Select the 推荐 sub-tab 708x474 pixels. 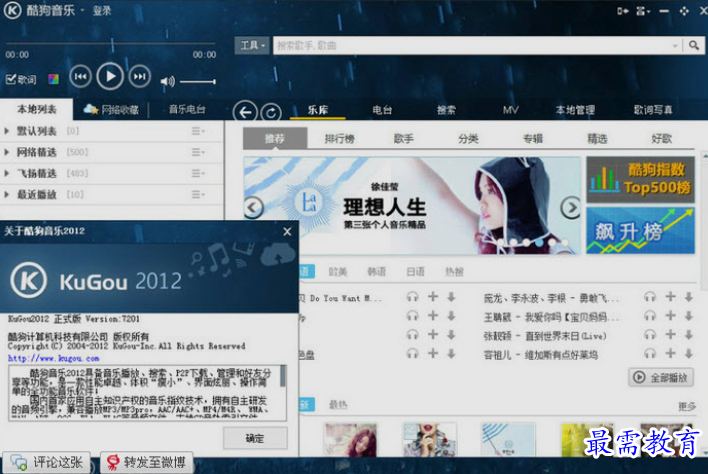point(275,138)
